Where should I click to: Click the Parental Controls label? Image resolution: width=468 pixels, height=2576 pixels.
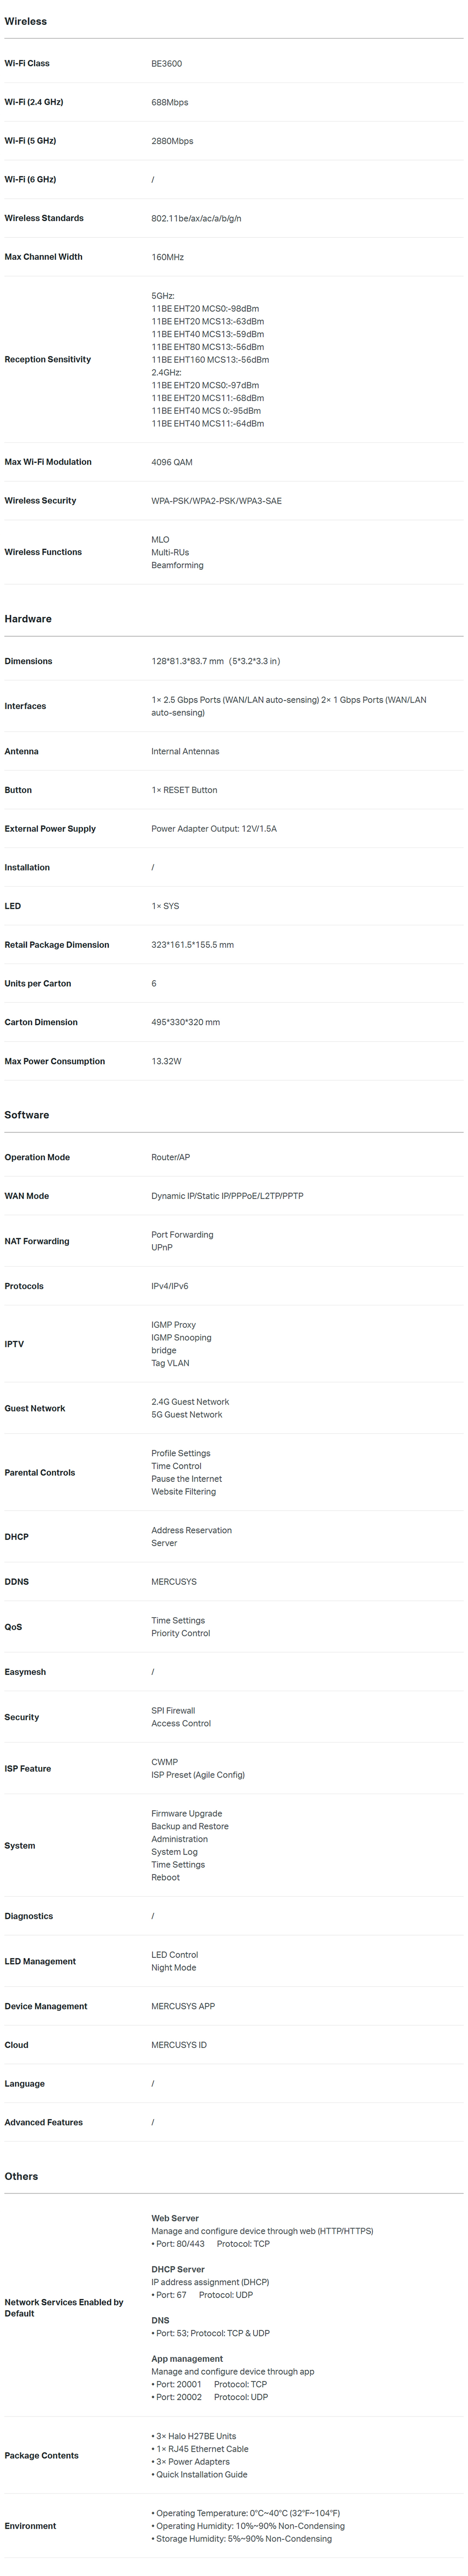point(39,1472)
